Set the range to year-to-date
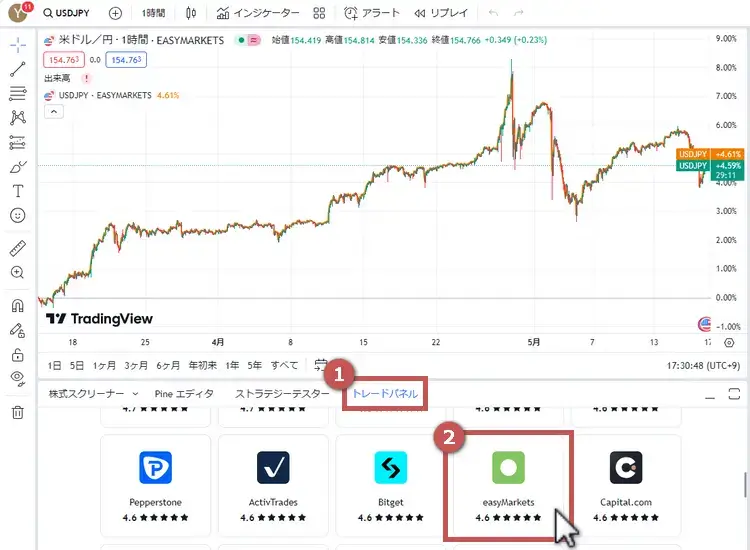Viewport: 750px width, 550px height. pos(202,365)
